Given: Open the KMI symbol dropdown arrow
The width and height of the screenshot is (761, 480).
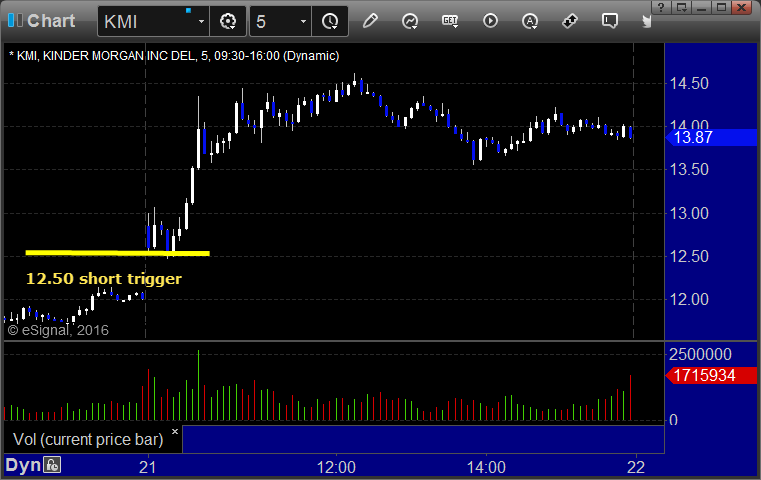Looking at the screenshot, I should [201, 22].
